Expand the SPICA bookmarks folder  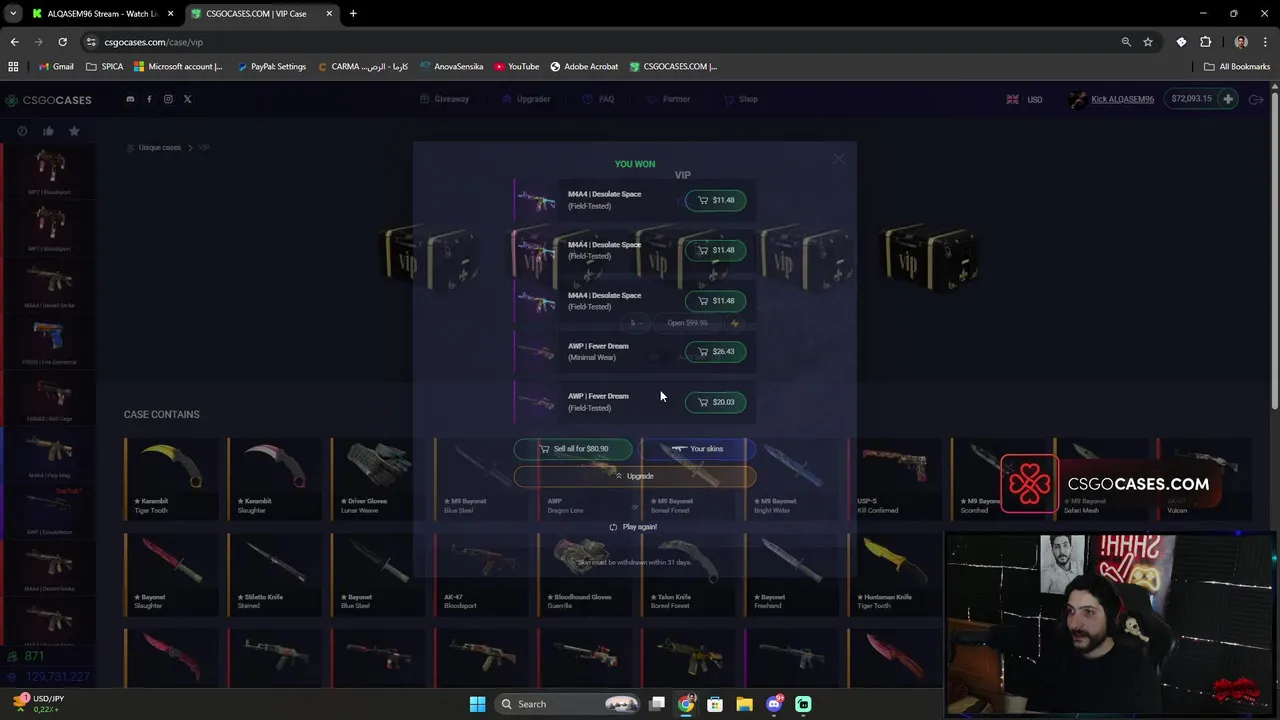(105, 66)
